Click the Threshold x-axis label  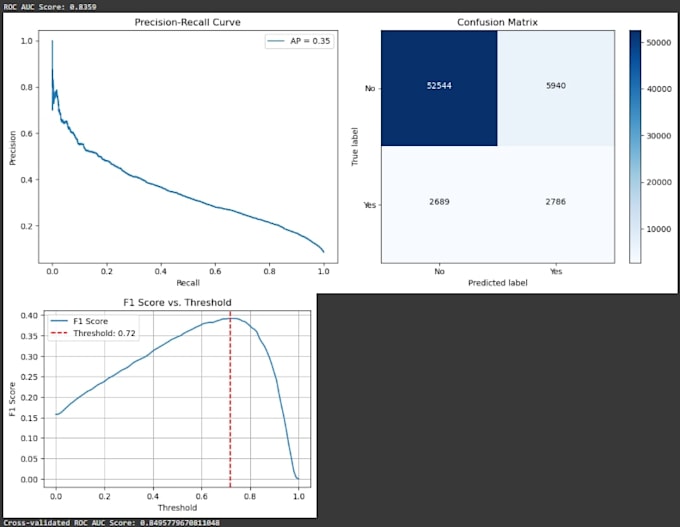pyautogui.click(x=177, y=507)
